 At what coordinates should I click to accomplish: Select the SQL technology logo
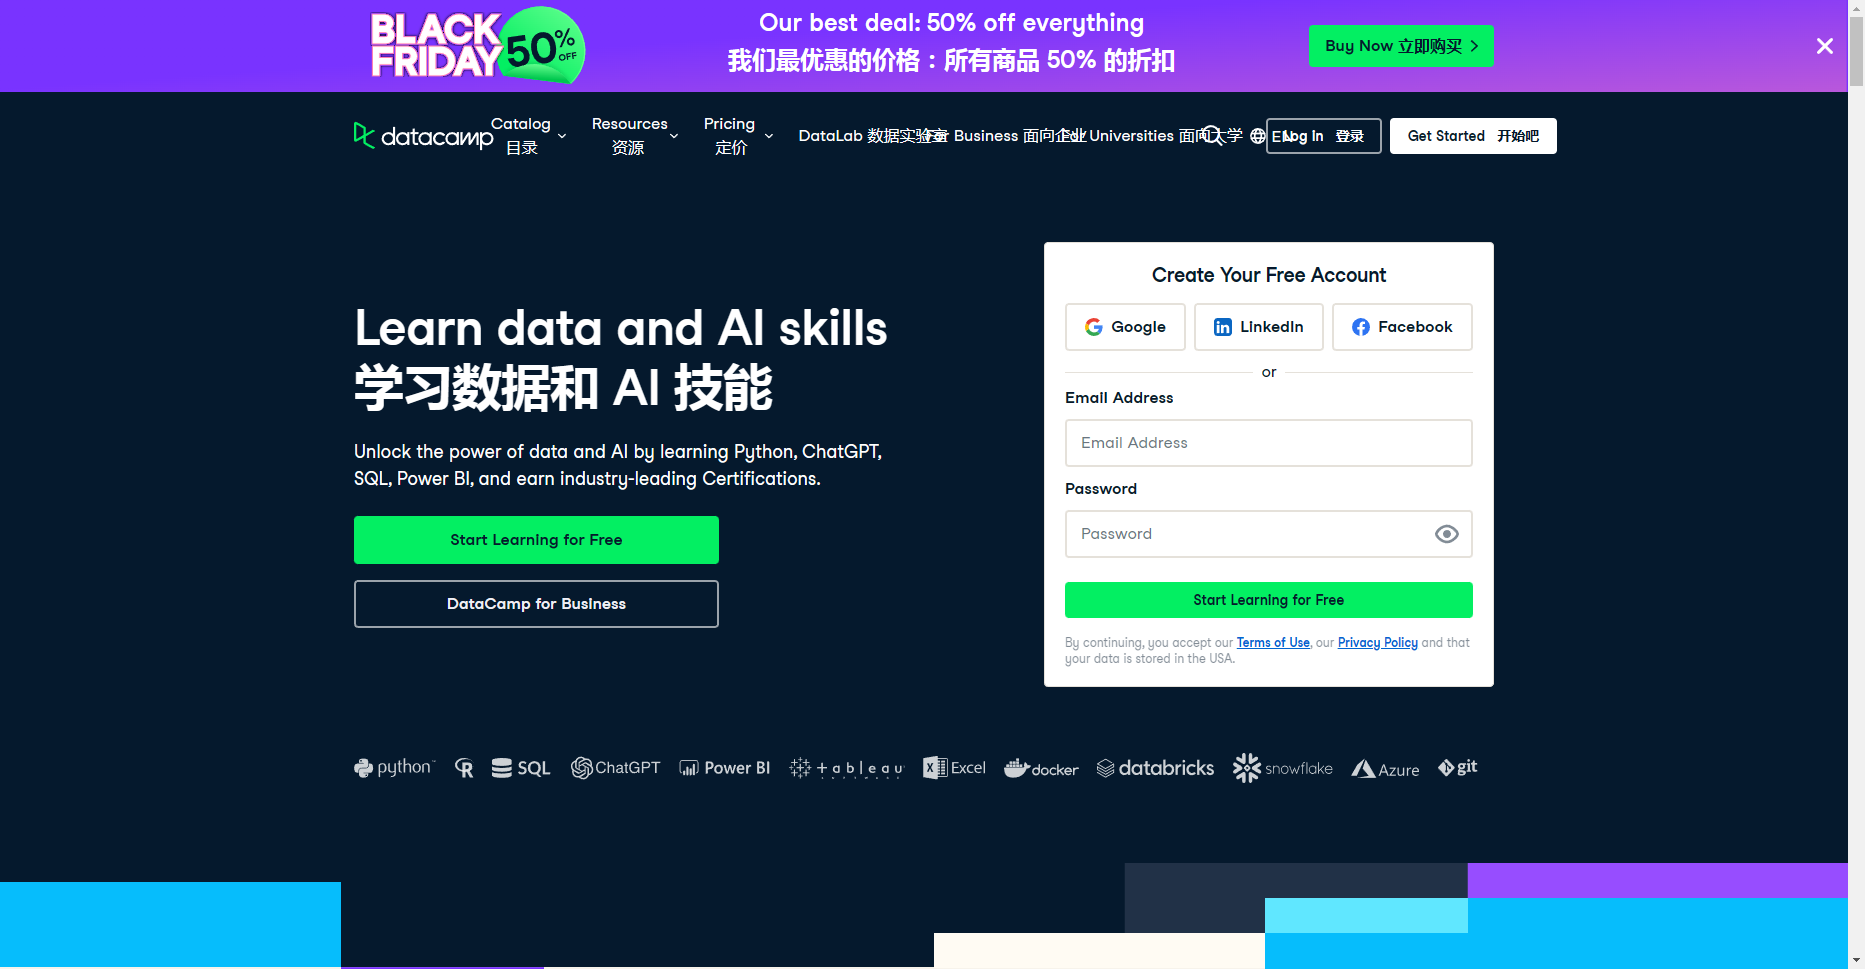(521, 768)
